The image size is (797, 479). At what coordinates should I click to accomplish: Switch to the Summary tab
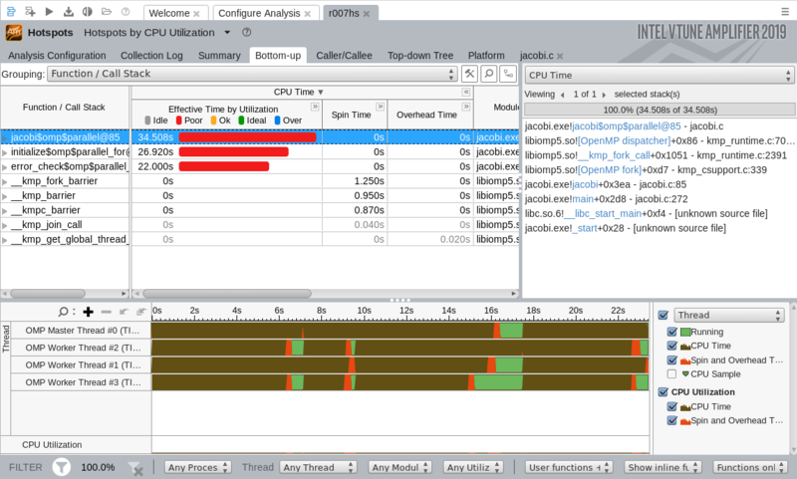coord(219,55)
